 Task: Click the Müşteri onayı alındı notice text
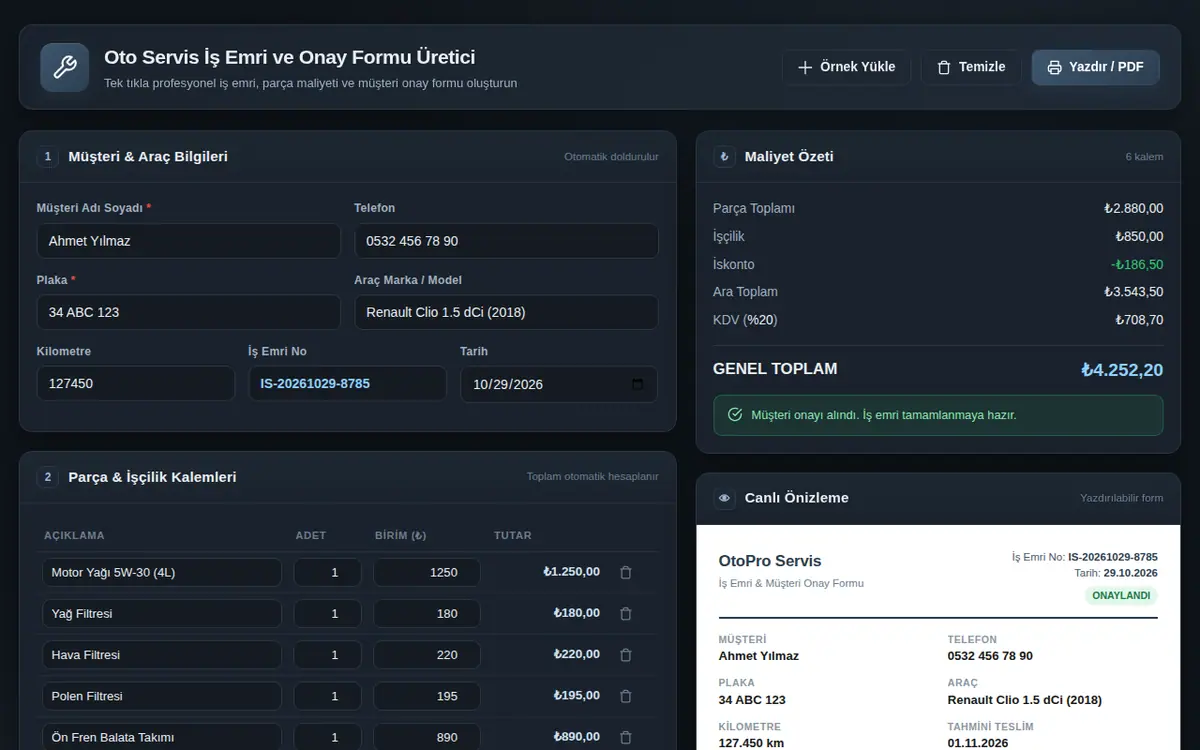[x=884, y=415]
